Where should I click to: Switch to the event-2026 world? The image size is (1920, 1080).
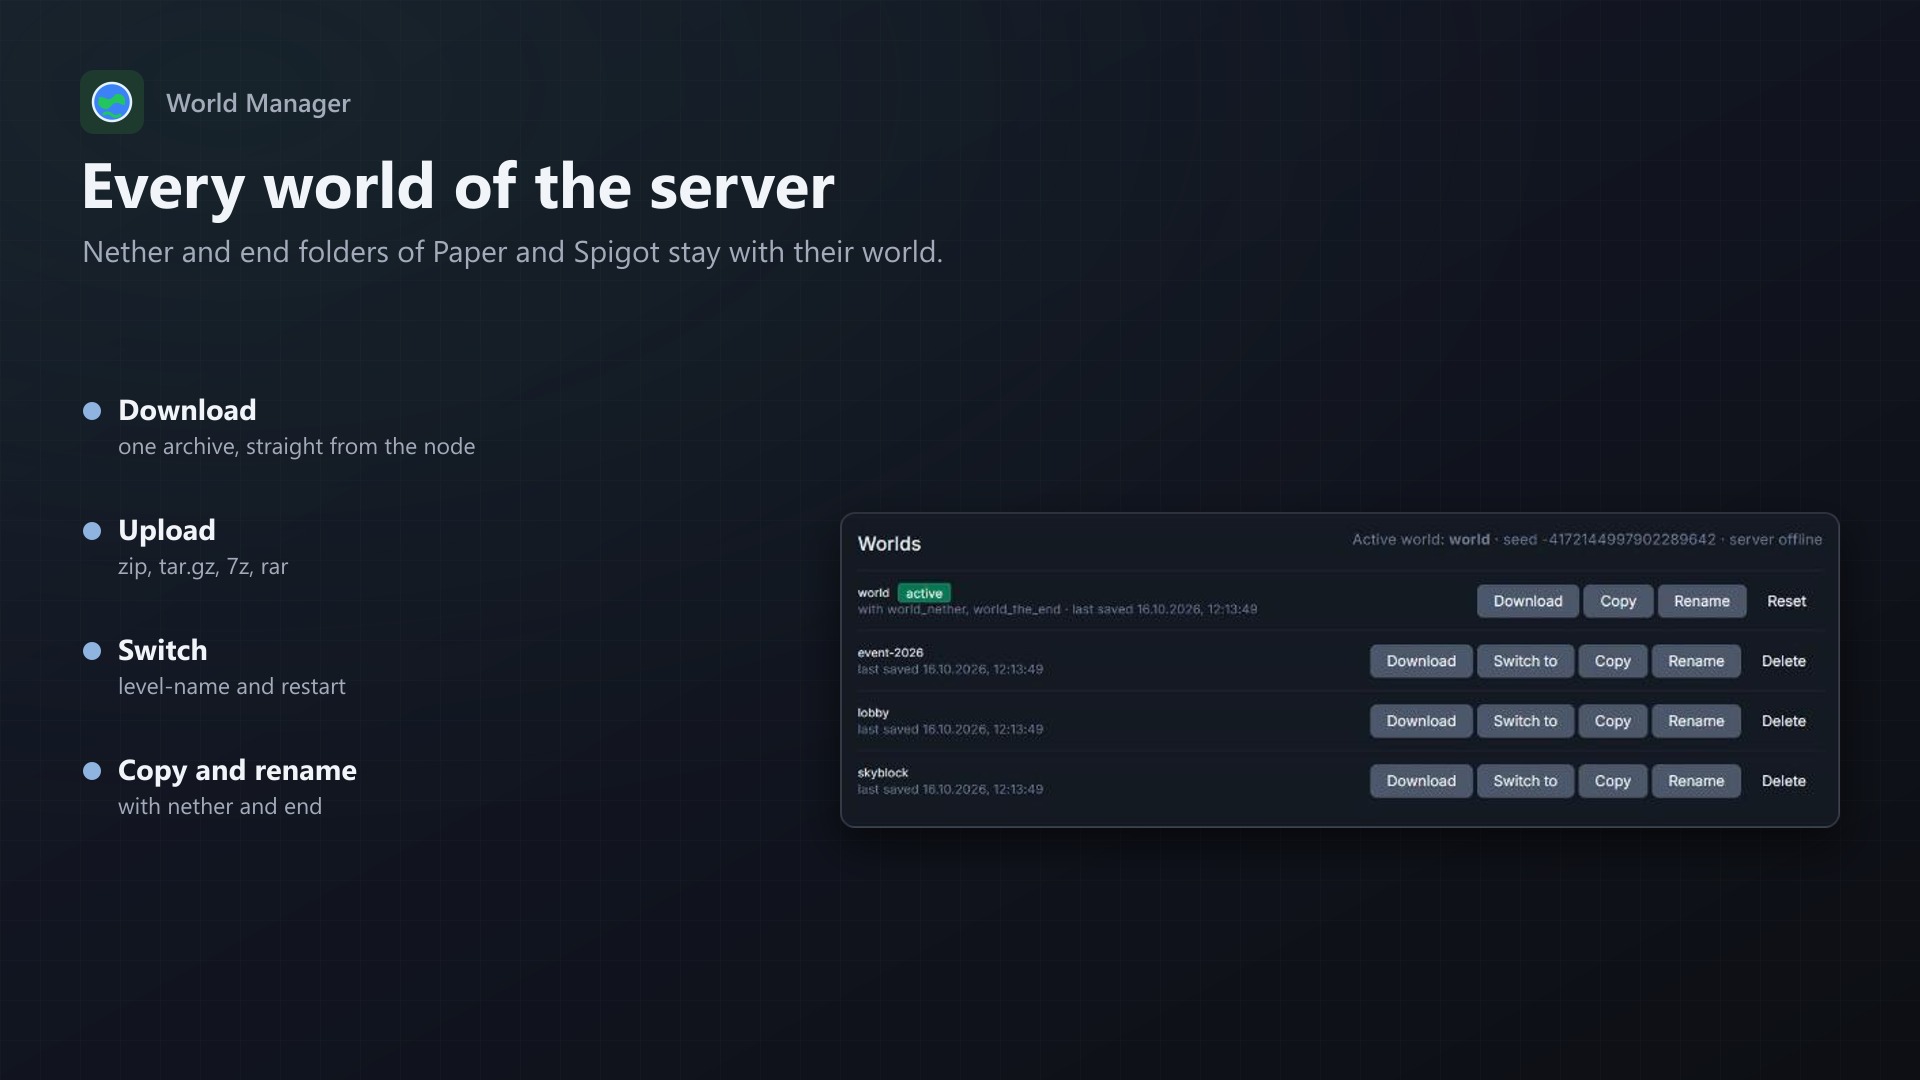1524,661
